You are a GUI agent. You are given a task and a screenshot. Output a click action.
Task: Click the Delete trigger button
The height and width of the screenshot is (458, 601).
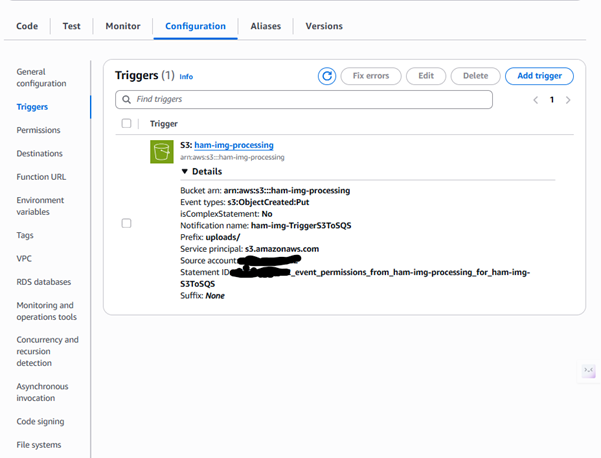click(475, 76)
